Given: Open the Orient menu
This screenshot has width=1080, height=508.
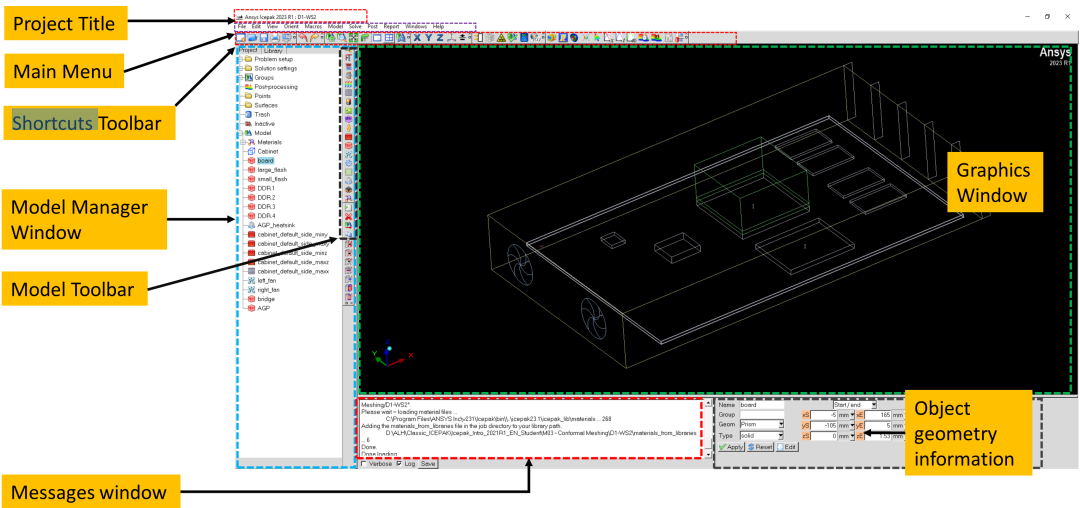Looking at the screenshot, I should click(291, 26).
